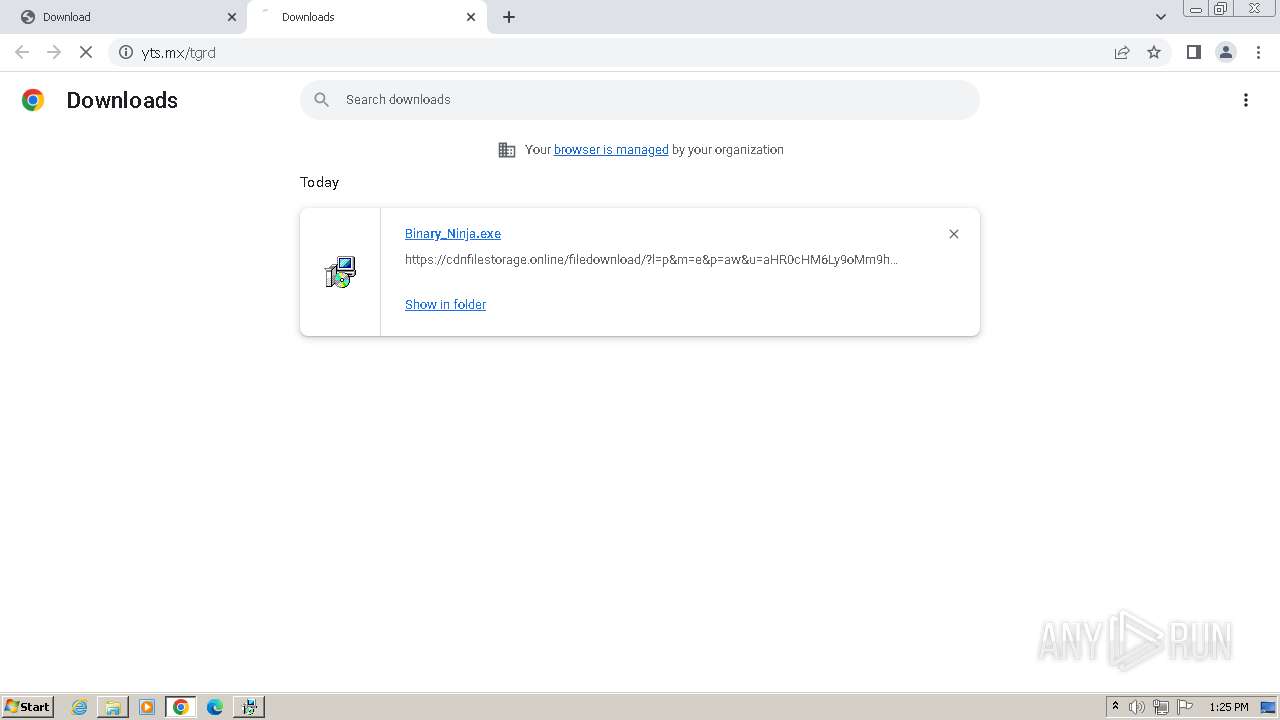Click the Search downloads field
The image size is (1280, 720).
click(x=640, y=100)
